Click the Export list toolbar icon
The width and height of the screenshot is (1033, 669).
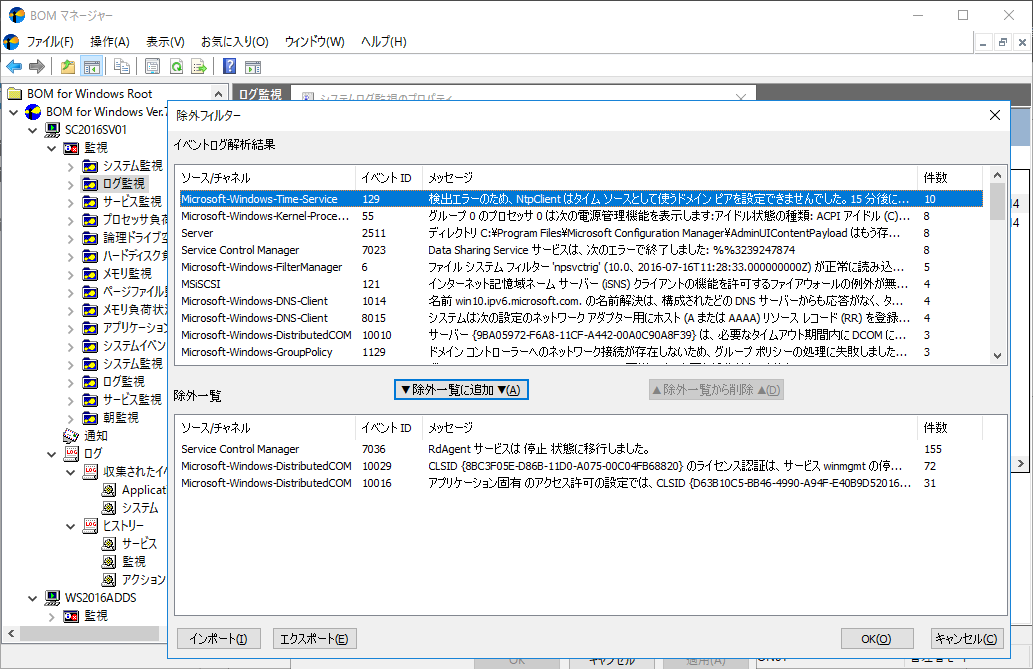pyautogui.click(x=198, y=67)
